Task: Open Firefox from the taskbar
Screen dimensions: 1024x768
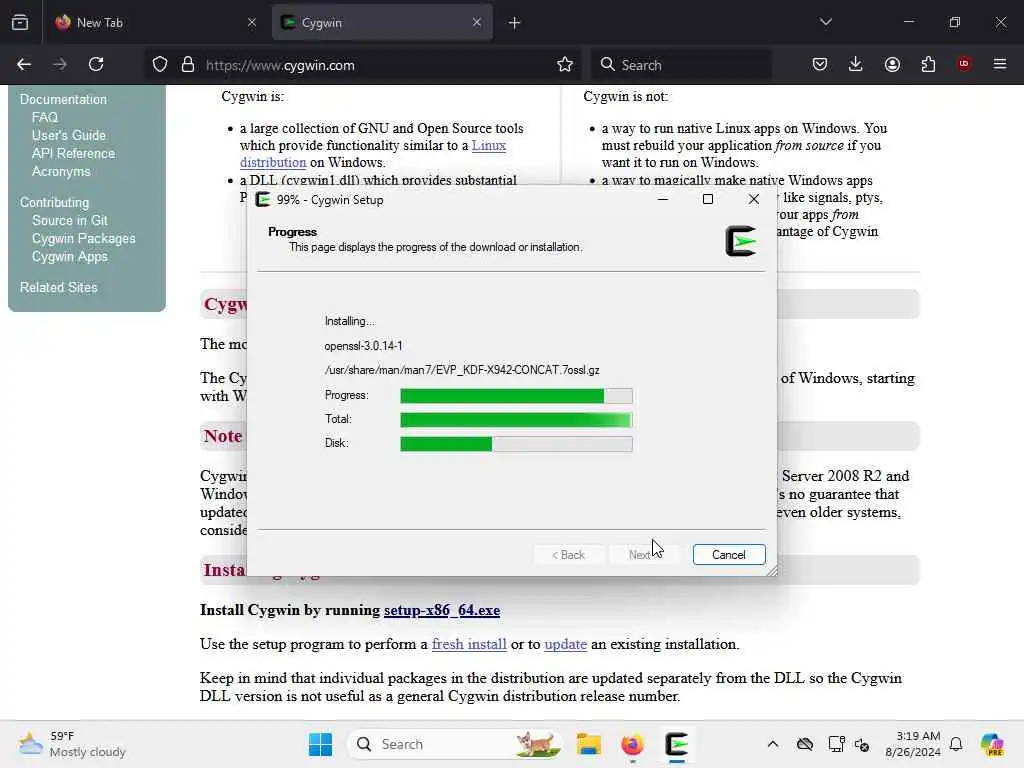Action: tap(632, 744)
